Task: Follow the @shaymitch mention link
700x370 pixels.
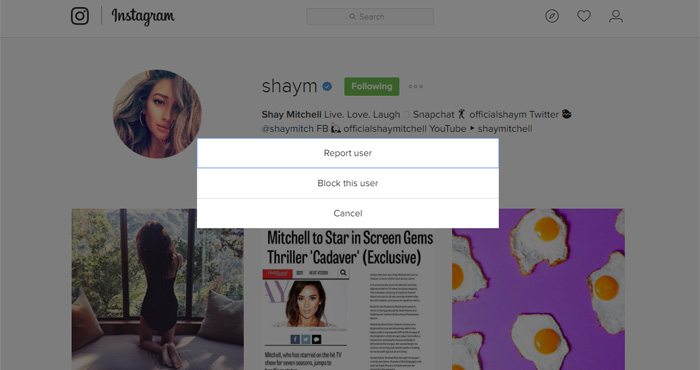Action: point(288,129)
